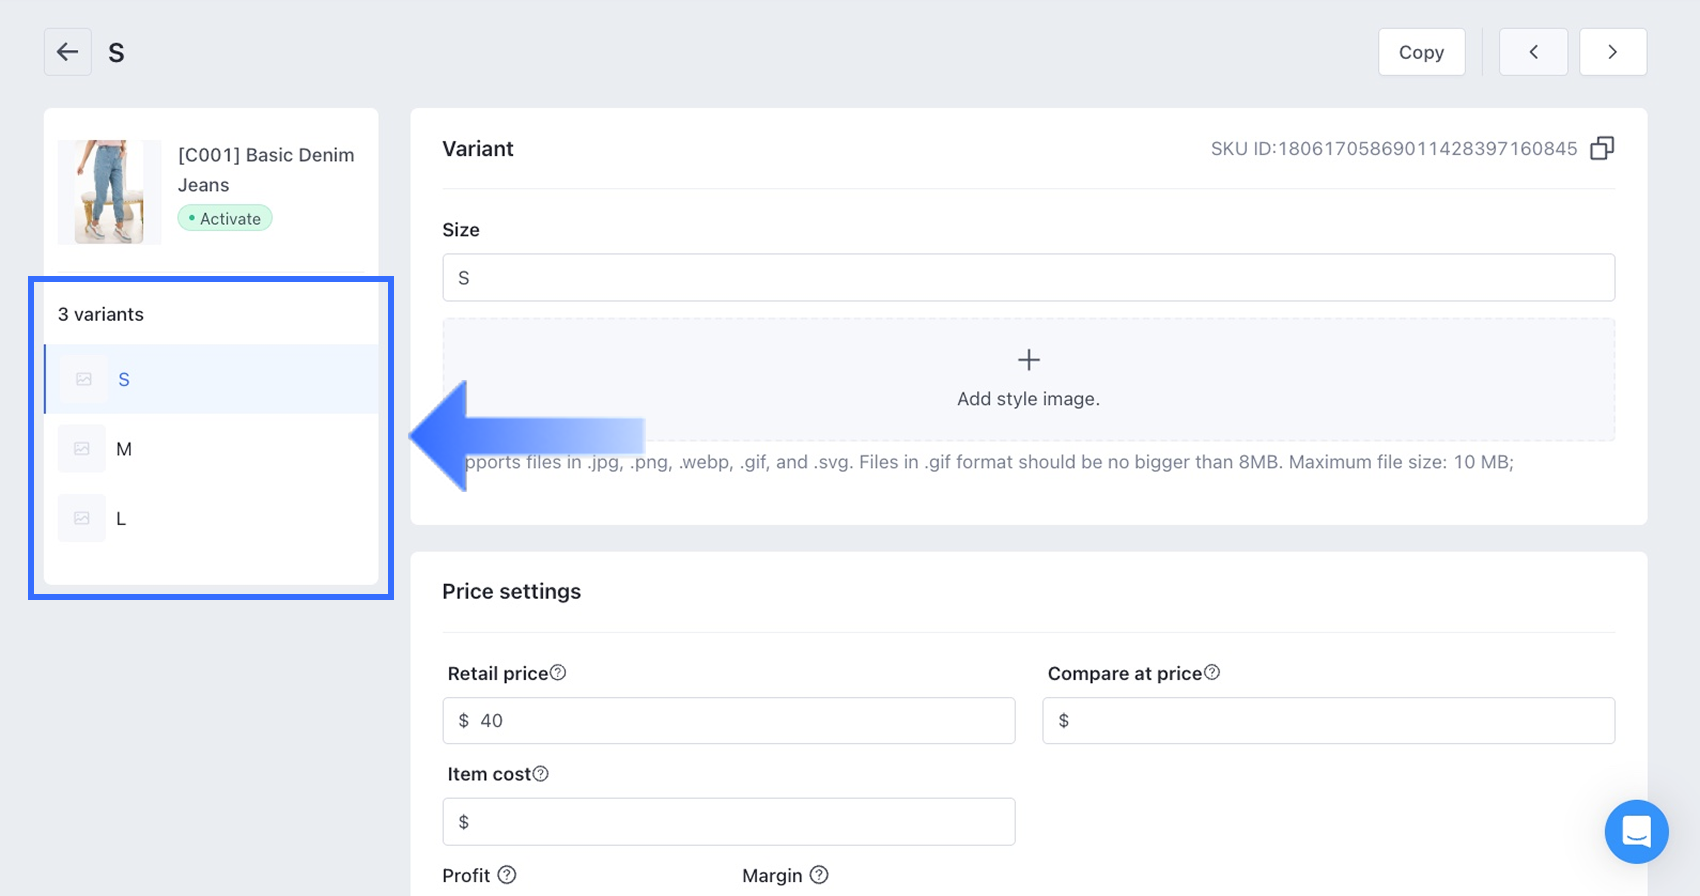Screen dimensions: 1700x896
Task: Go to previous variant with left chevron
Action: point(1533,52)
